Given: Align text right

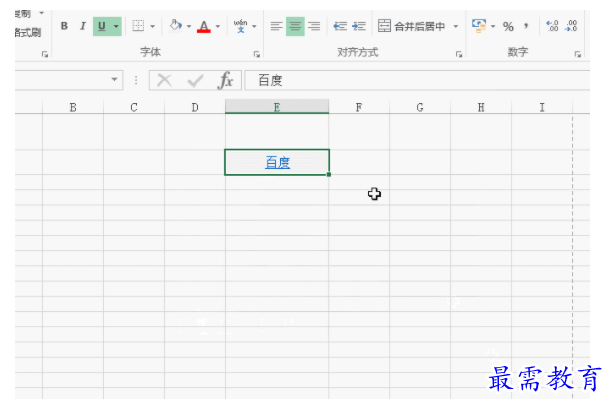Looking at the screenshot, I should tap(314, 26).
